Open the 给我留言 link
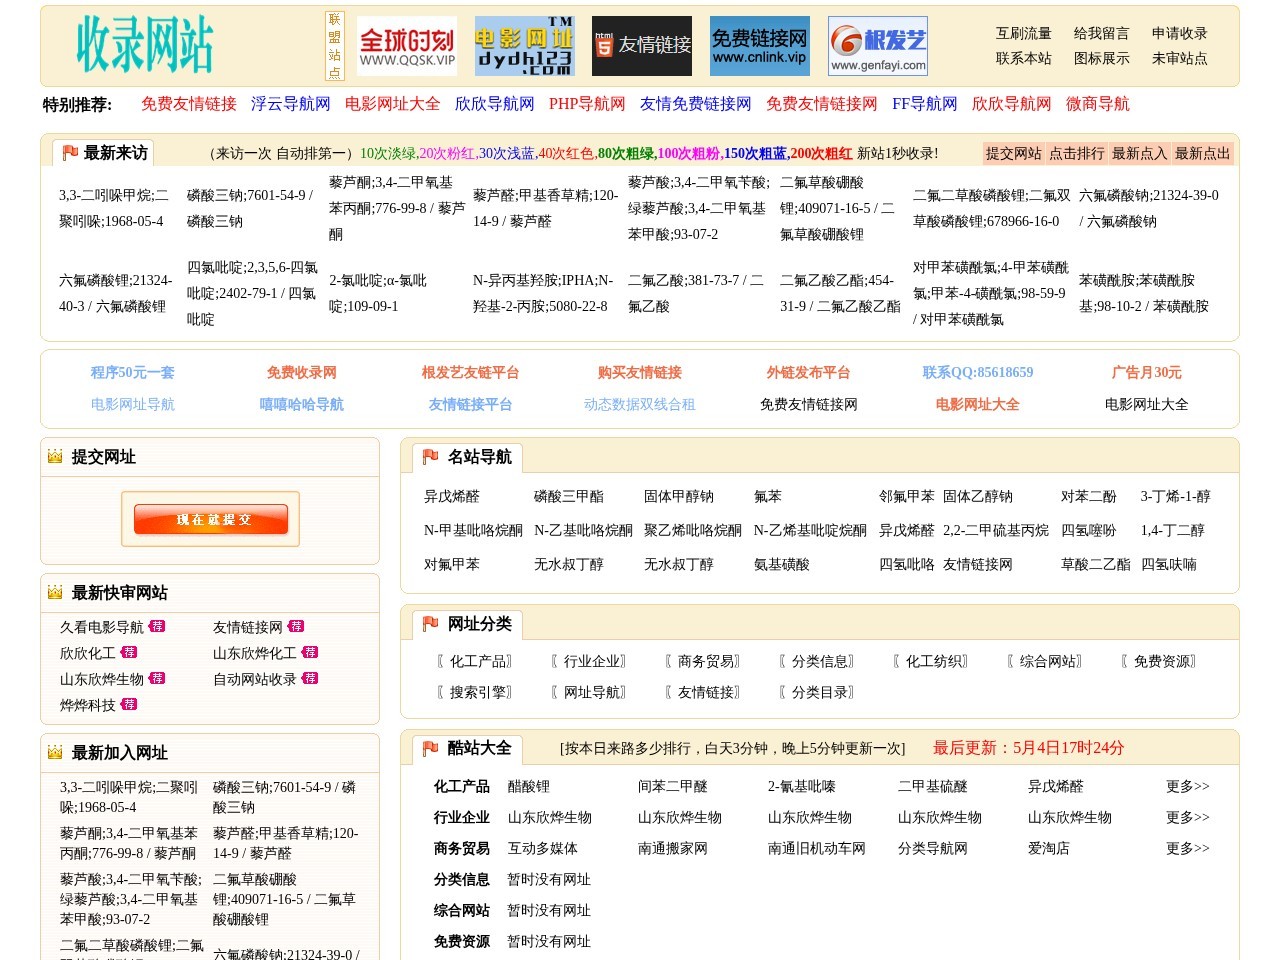The height and width of the screenshot is (960, 1280). (1102, 33)
